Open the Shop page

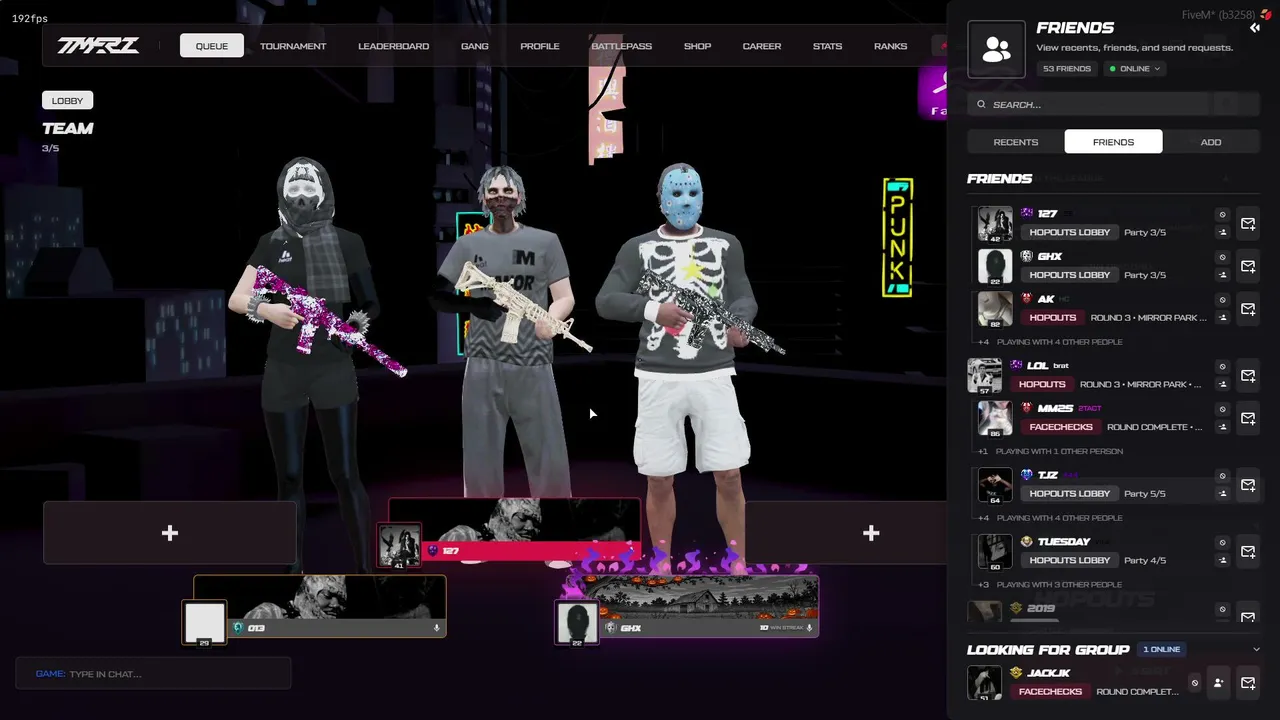coord(697,46)
